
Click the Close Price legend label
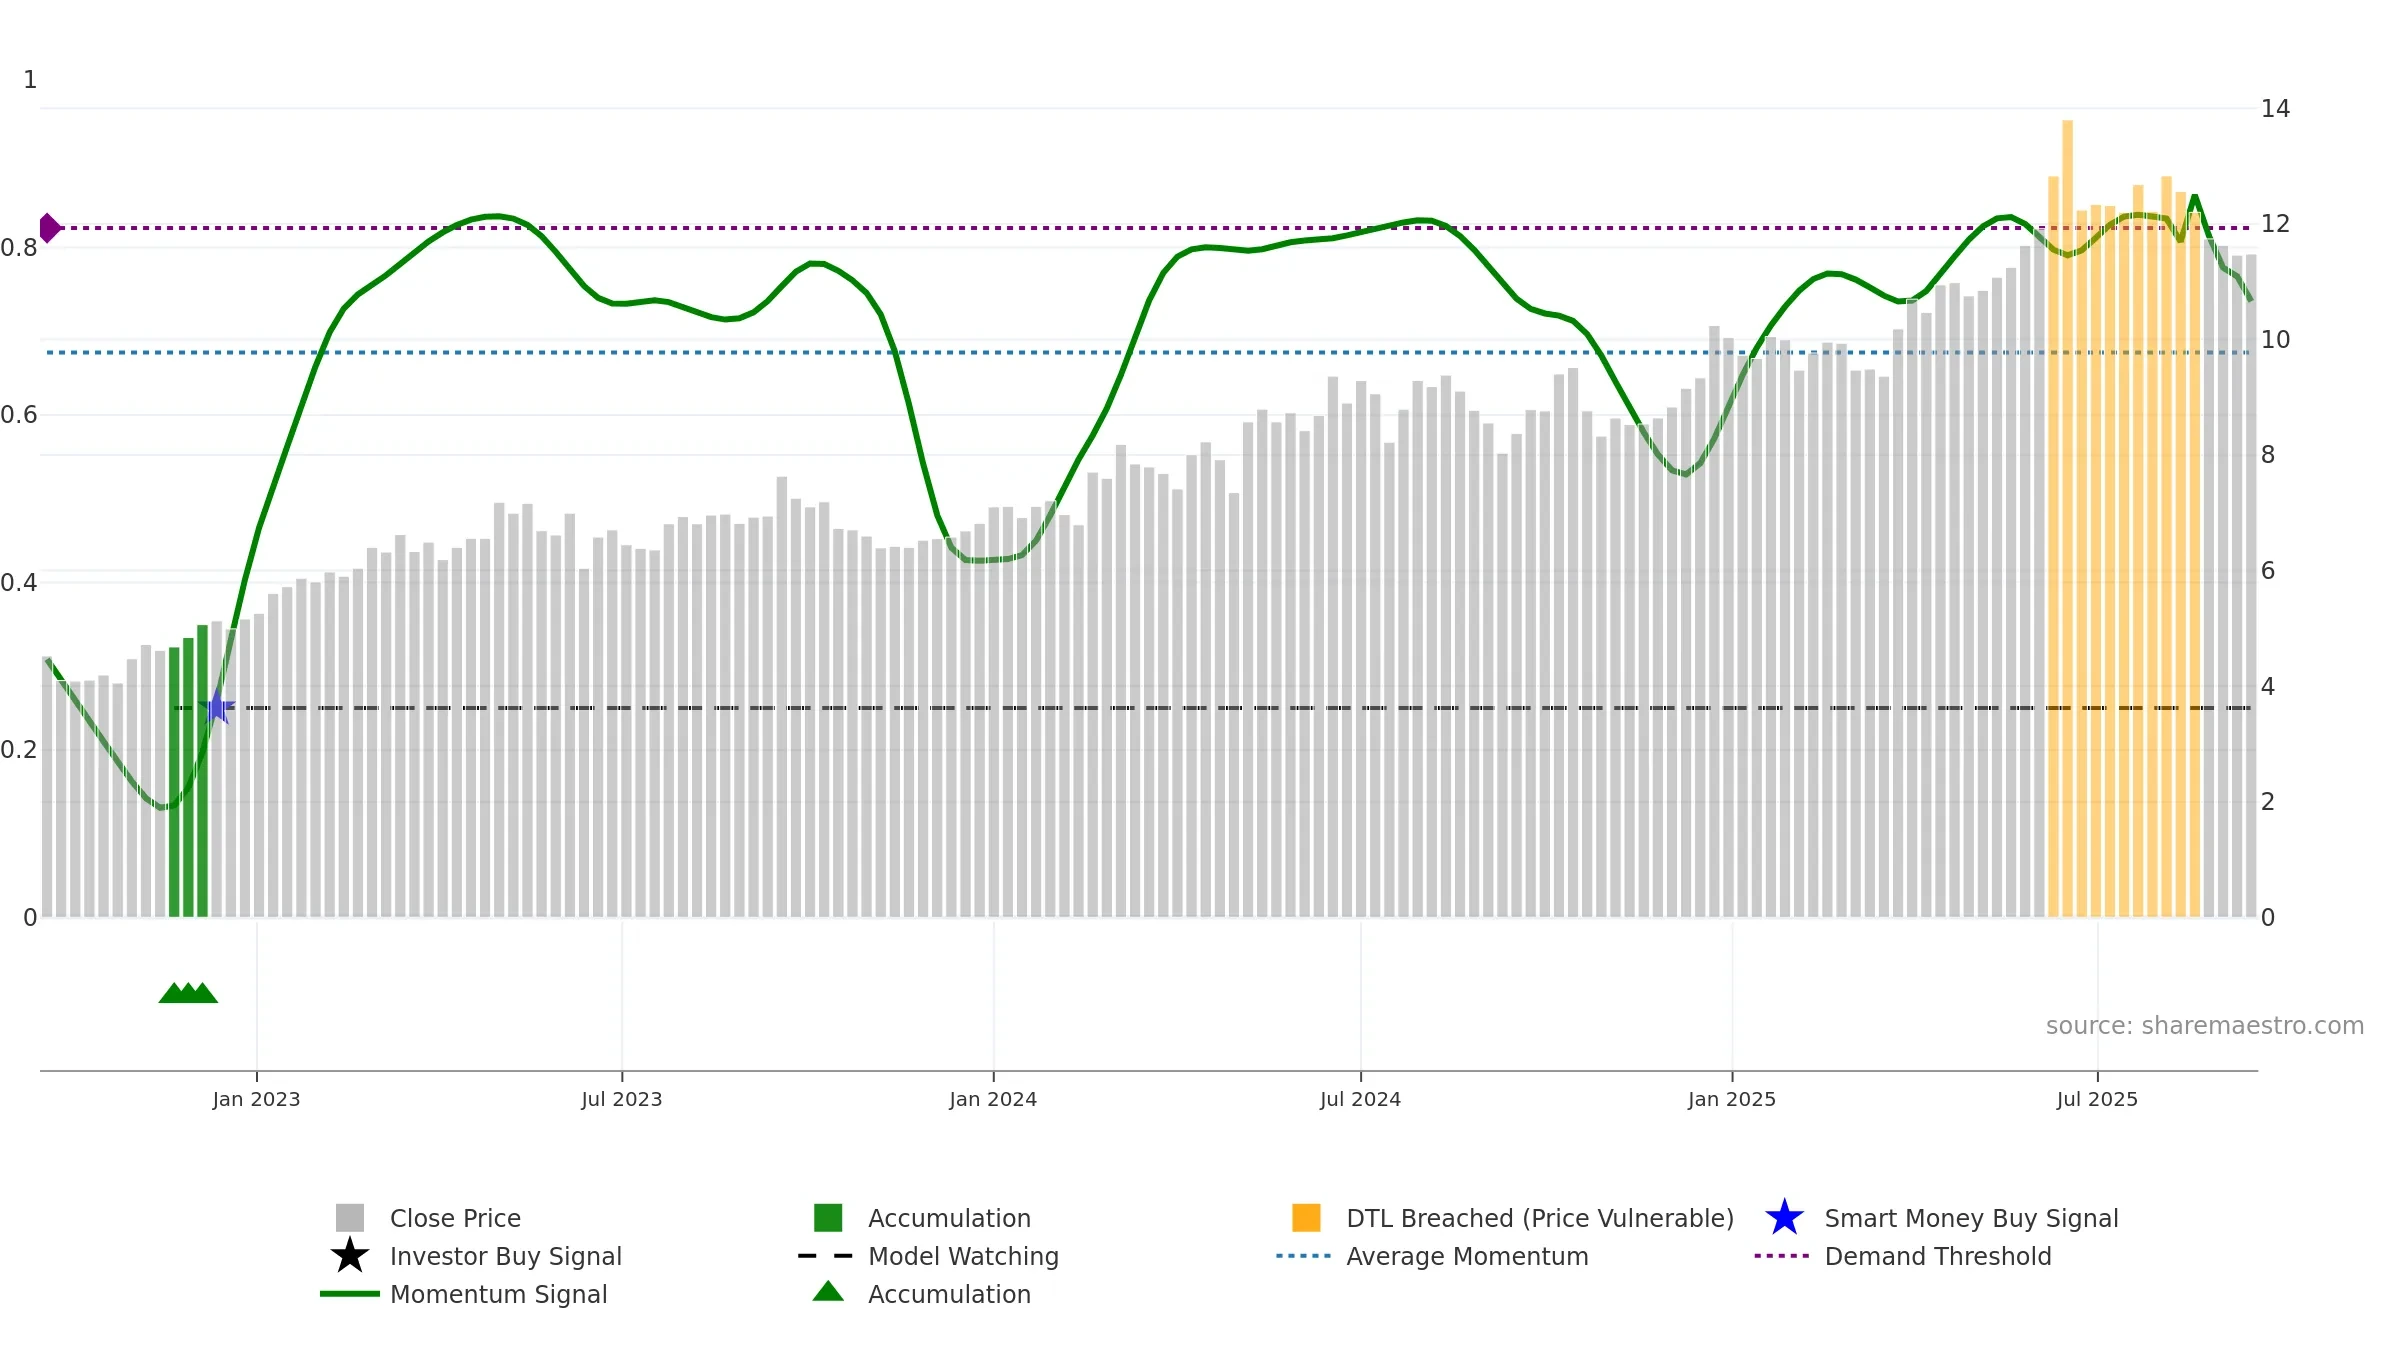pos(455,1218)
